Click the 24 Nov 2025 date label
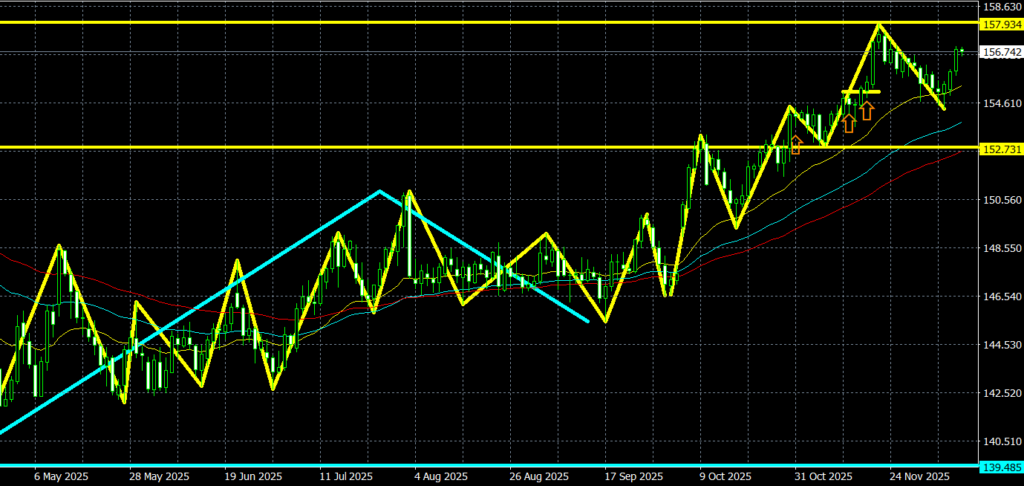The image size is (1024, 486). point(919,477)
